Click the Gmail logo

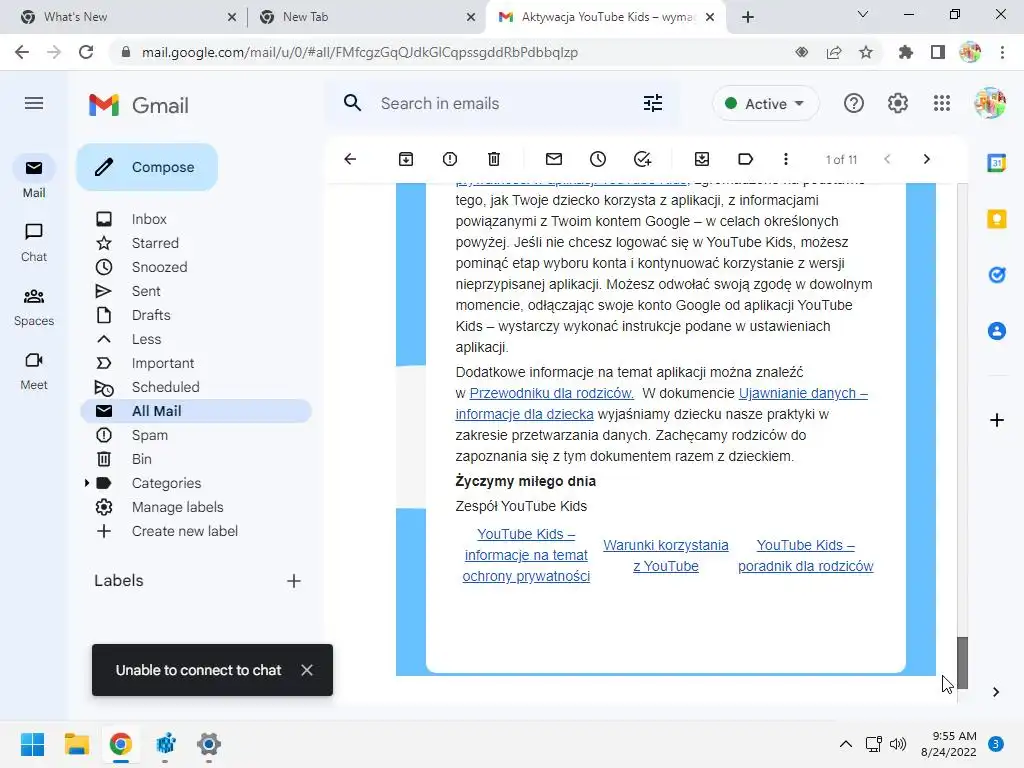[139, 105]
